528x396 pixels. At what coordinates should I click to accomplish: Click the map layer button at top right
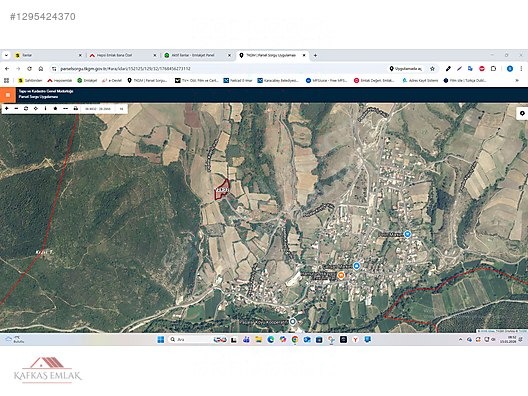tap(522, 113)
